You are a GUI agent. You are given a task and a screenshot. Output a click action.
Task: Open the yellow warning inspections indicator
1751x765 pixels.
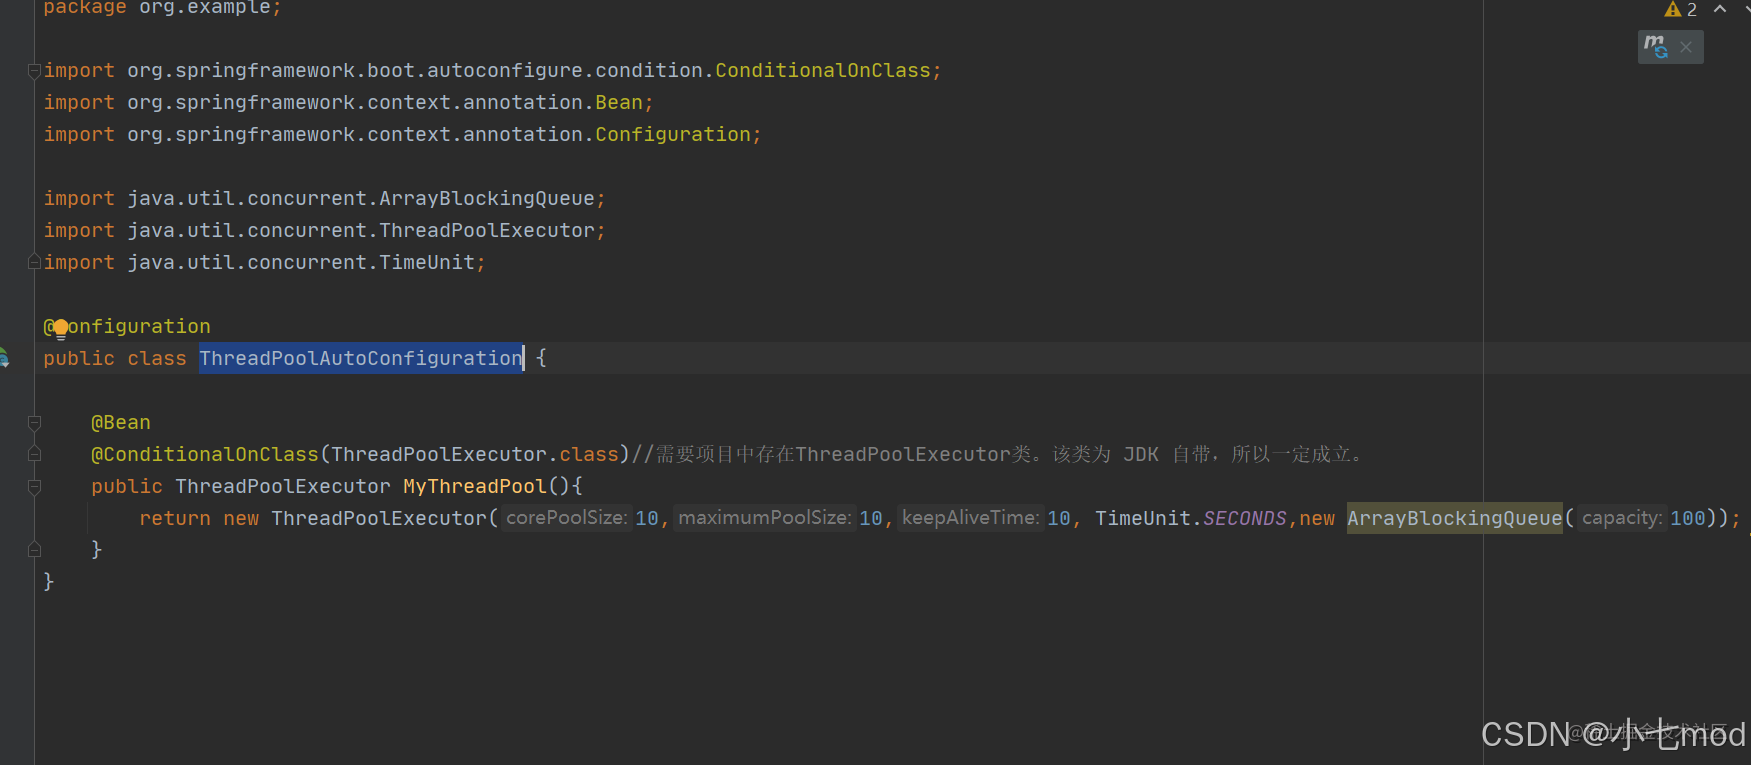(x=1680, y=9)
